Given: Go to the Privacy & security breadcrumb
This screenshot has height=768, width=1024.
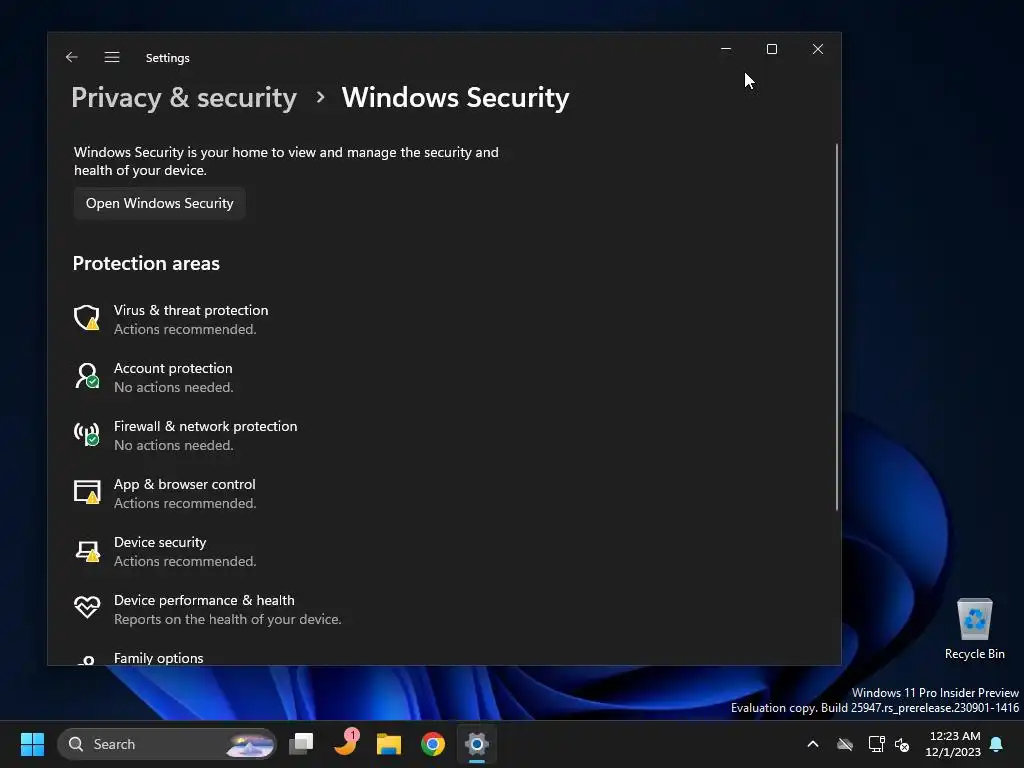Looking at the screenshot, I should [184, 98].
